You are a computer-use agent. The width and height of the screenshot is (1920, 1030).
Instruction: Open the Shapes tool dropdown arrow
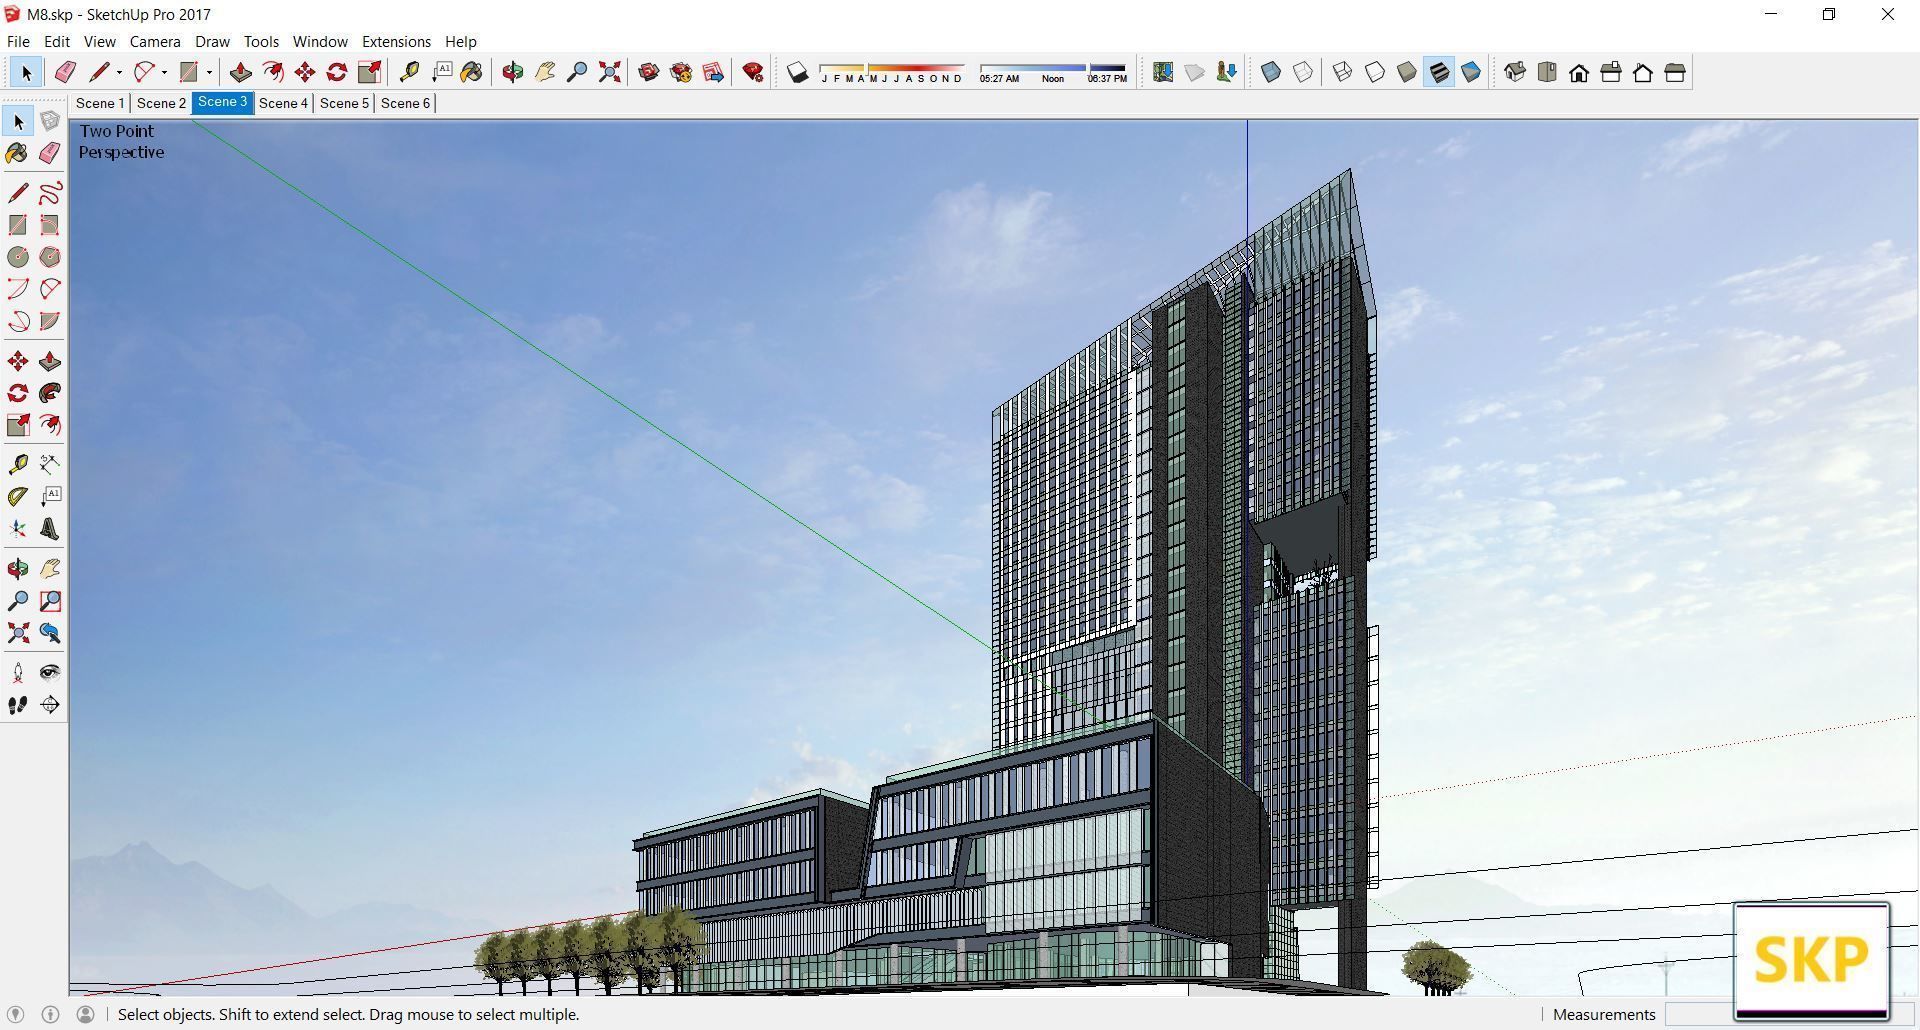click(x=209, y=72)
